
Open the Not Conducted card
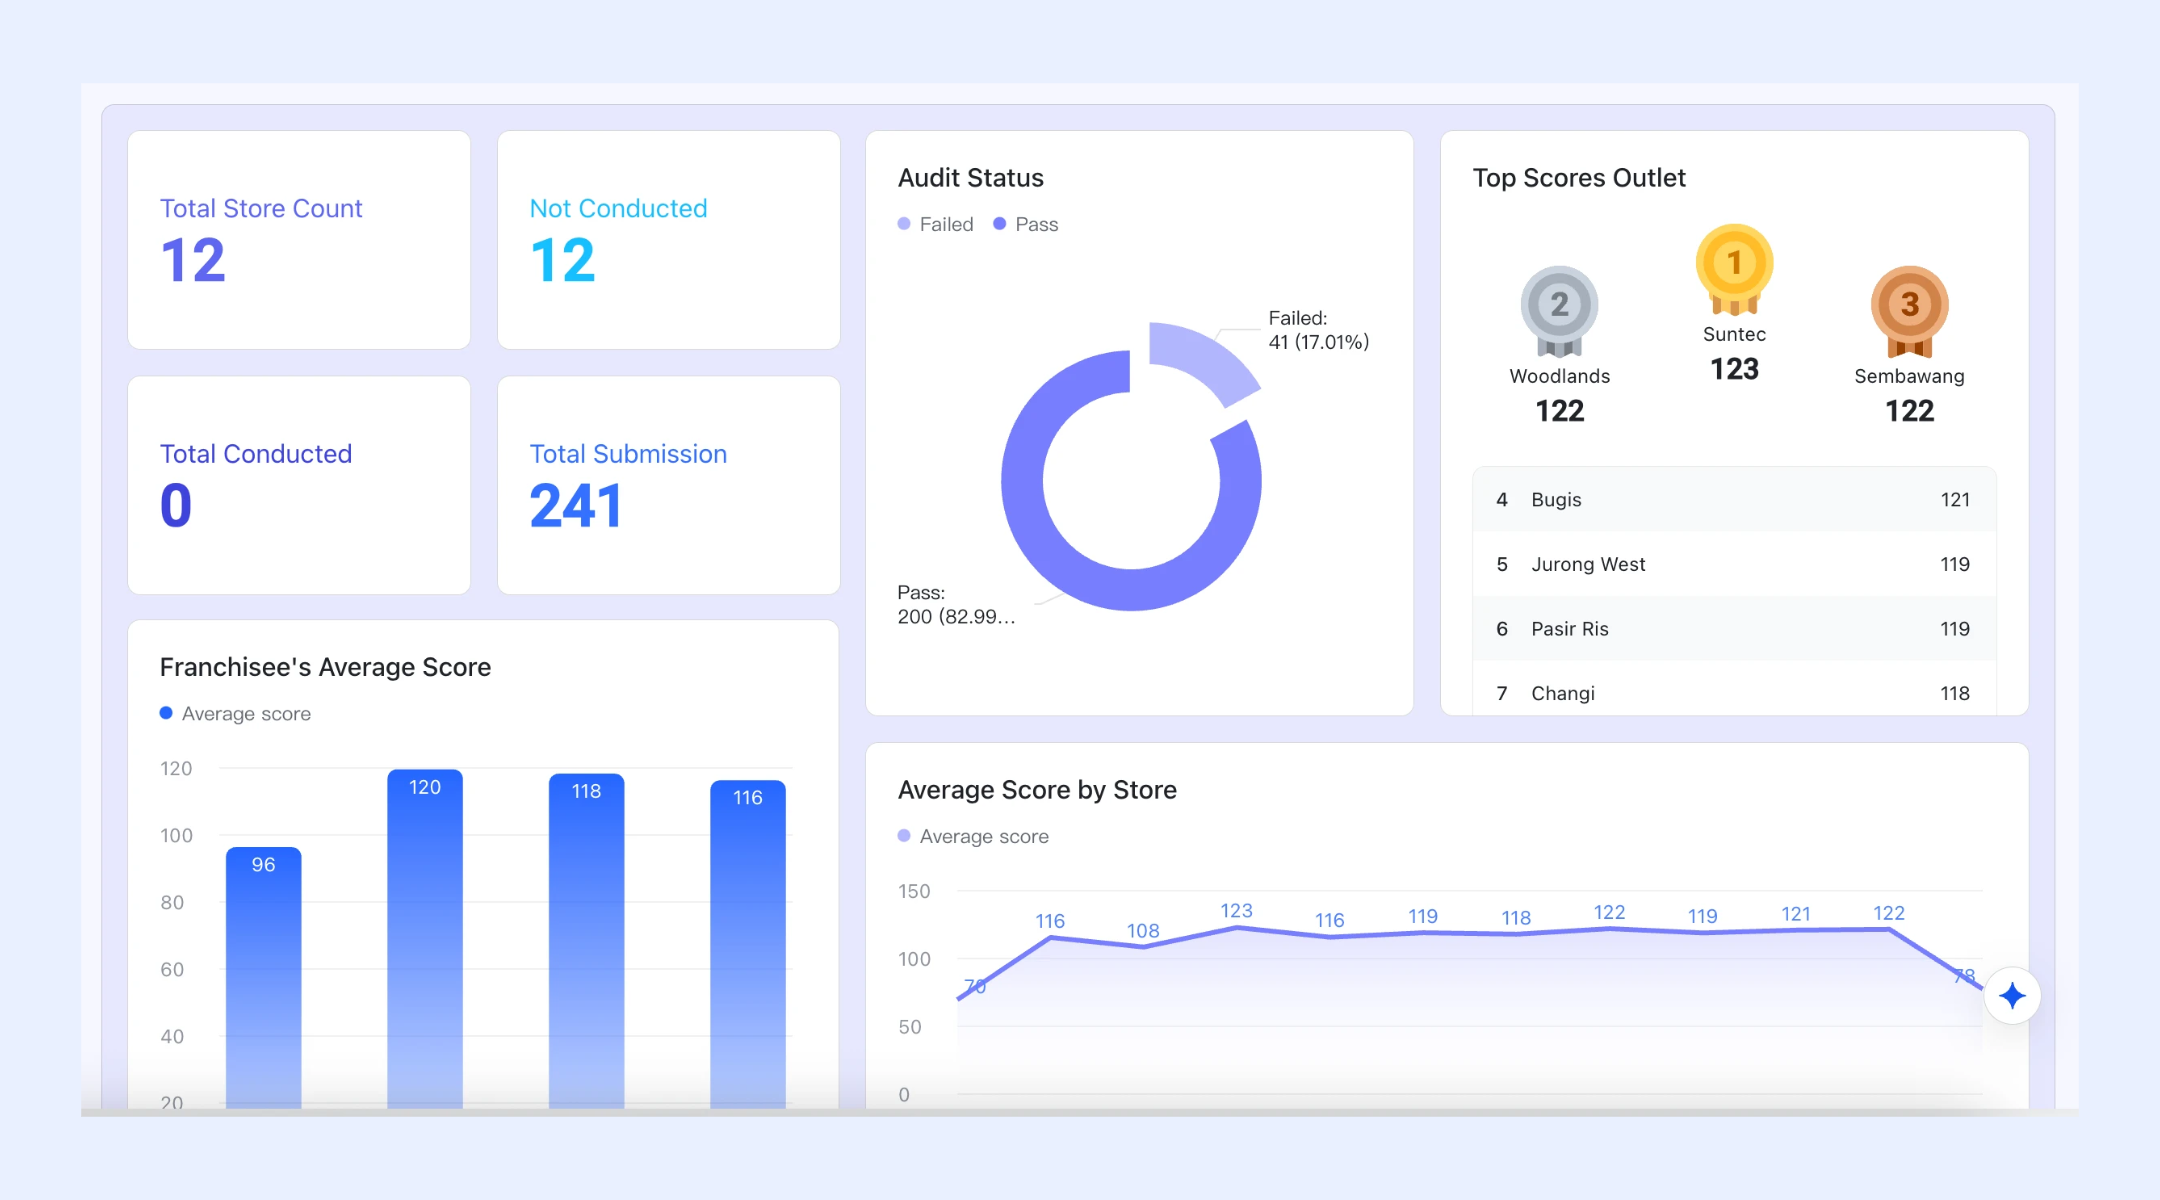(669, 240)
